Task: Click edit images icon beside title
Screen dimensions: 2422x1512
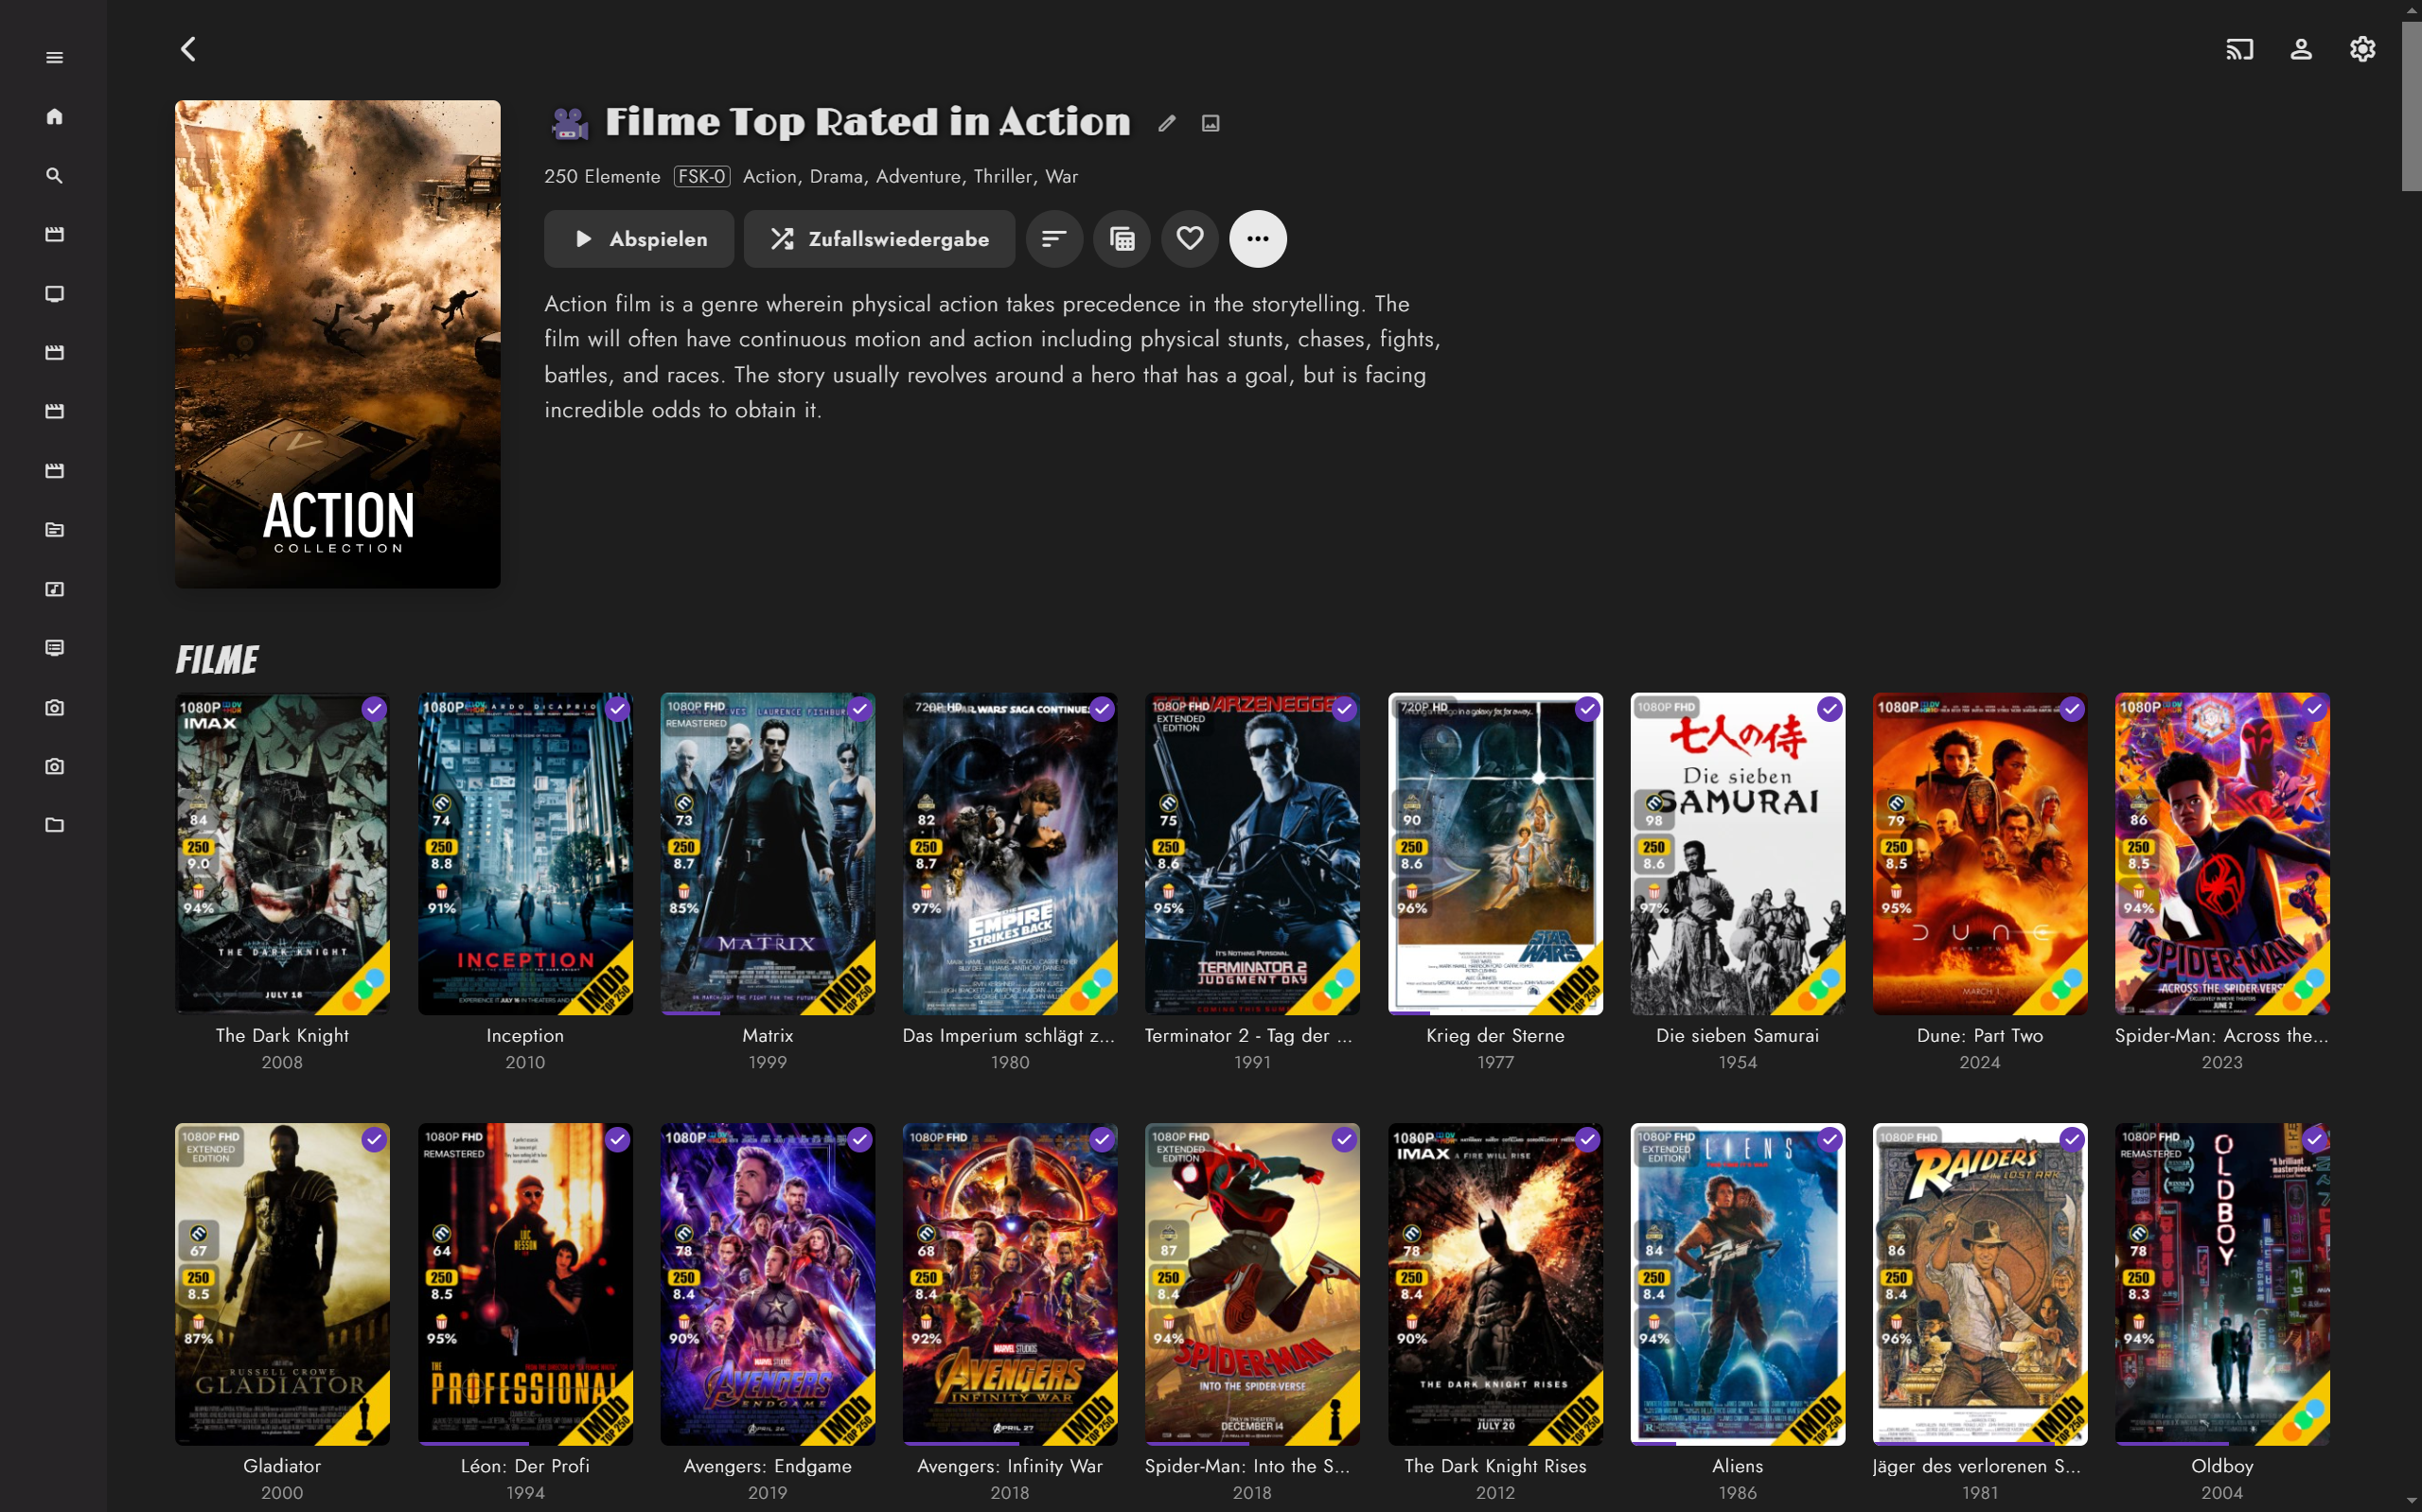Action: tap(1210, 123)
